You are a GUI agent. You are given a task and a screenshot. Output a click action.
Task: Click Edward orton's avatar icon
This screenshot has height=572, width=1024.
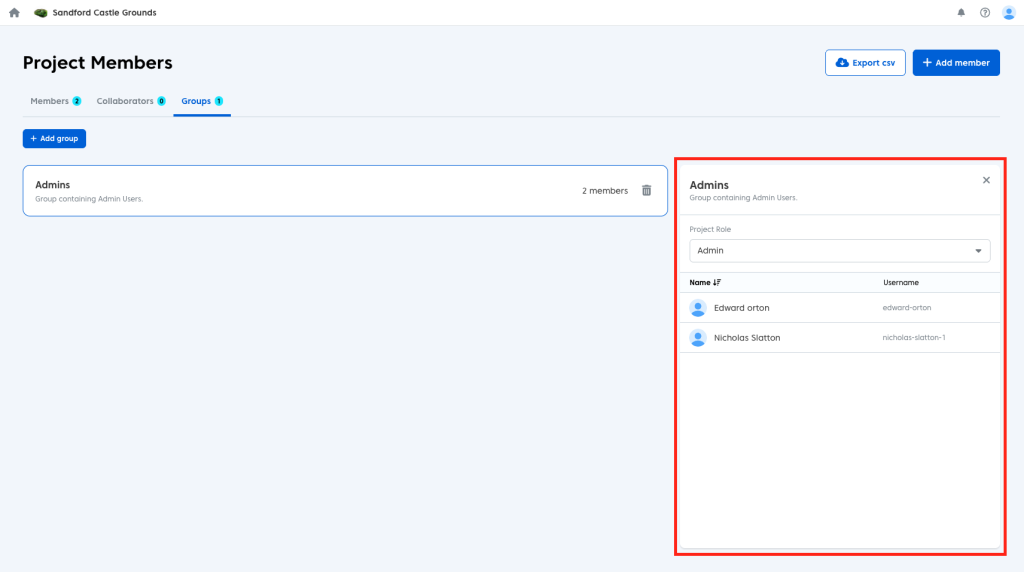coord(698,308)
